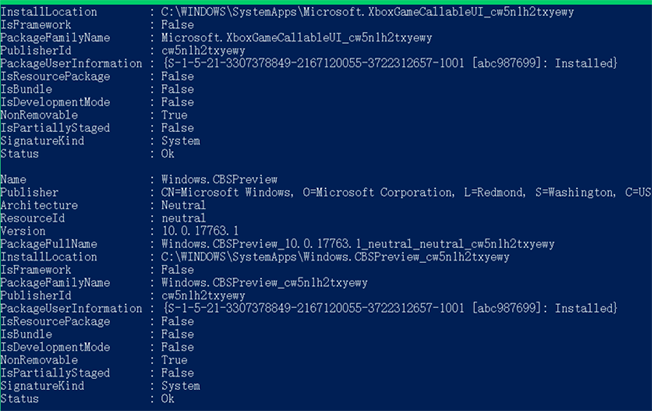Image resolution: width=652 pixels, height=411 pixels.
Task: Click the Publisher property label
Action: (29, 192)
